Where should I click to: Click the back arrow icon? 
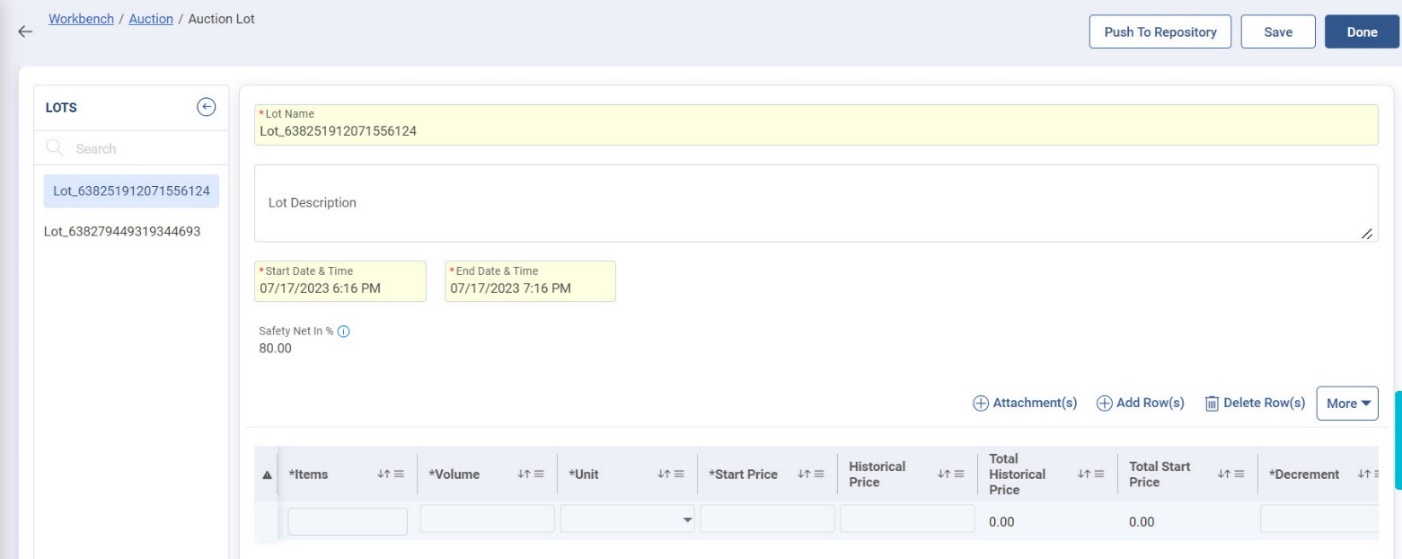[25, 32]
